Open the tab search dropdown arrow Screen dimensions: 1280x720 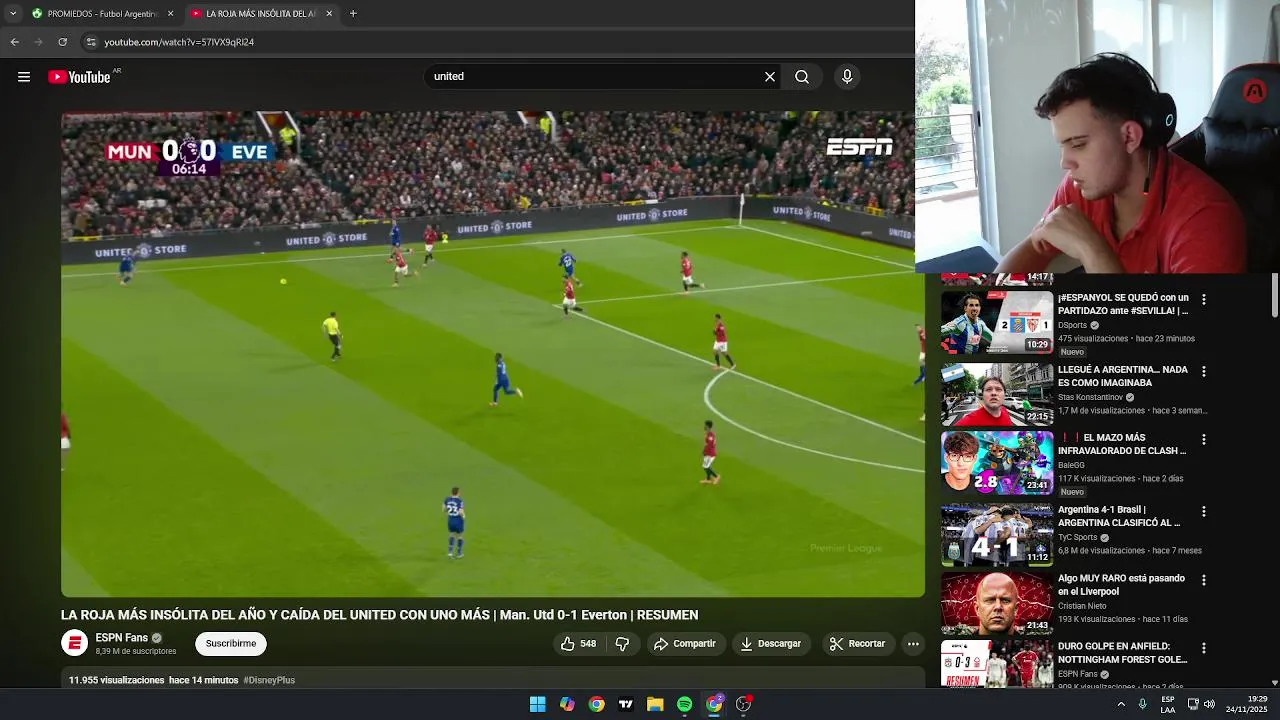[12, 14]
